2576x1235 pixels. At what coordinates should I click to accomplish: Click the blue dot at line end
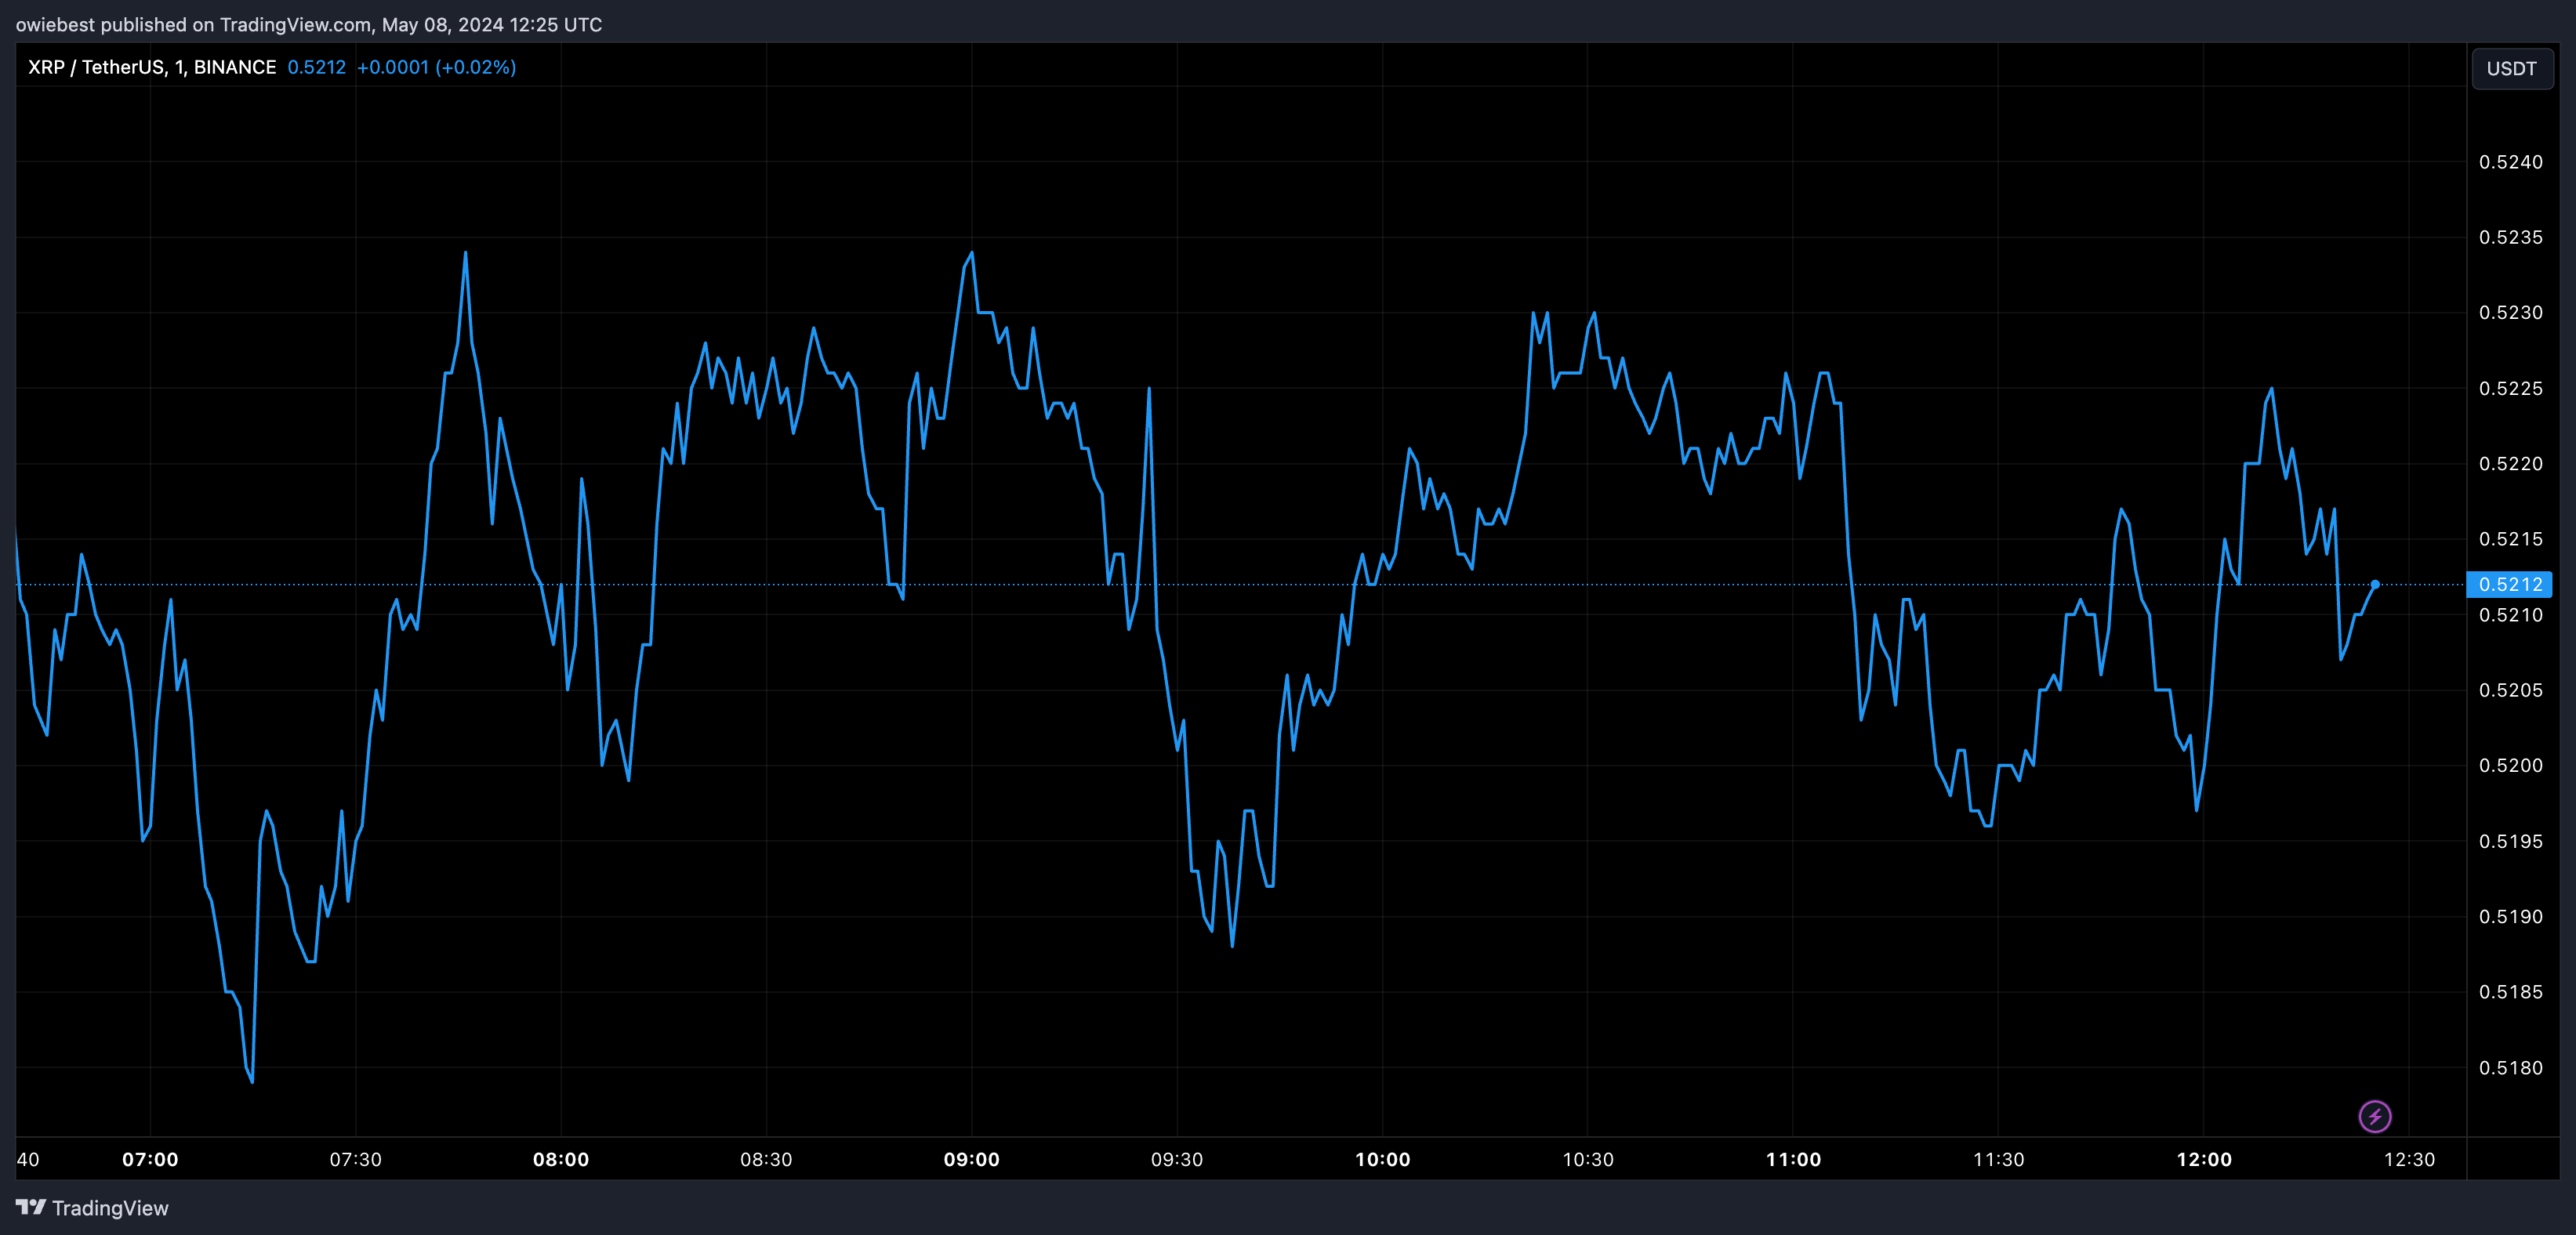2375,584
